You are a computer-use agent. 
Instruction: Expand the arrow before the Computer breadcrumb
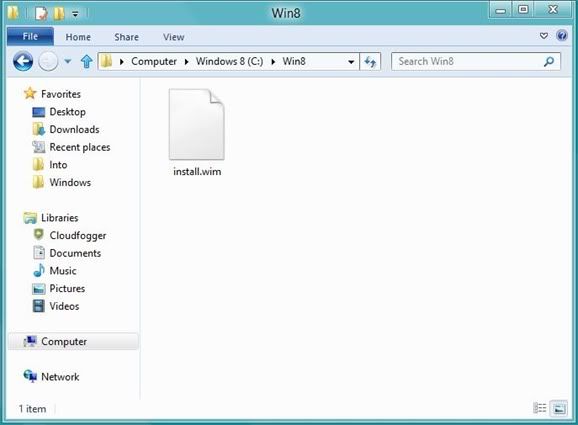pos(122,62)
